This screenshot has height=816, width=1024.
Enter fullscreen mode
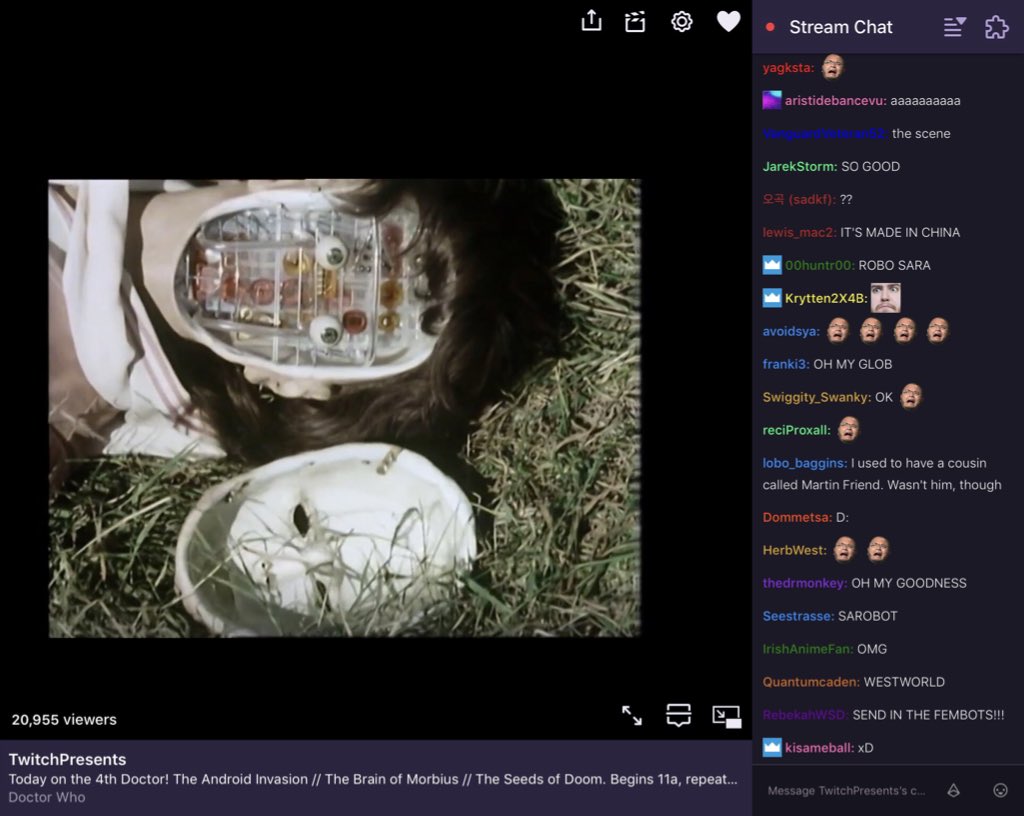point(631,715)
